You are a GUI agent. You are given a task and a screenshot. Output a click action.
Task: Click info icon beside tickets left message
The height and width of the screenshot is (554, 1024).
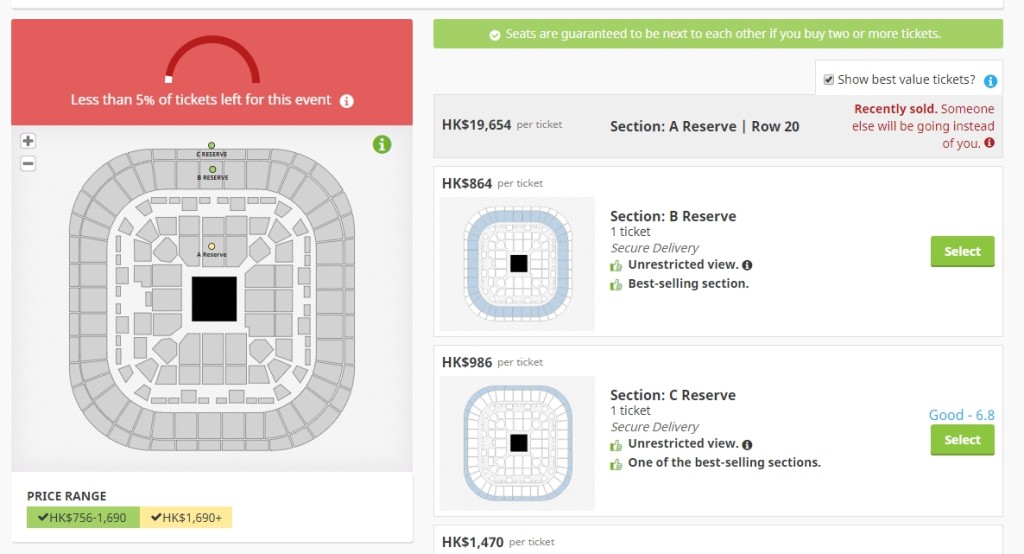click(x=347, y=101)
